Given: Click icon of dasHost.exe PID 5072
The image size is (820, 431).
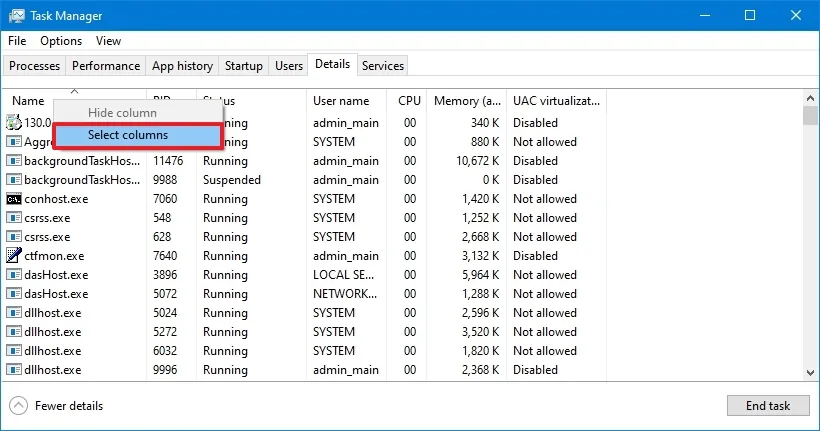Looking at the screenshot, I should pyautogui.click(x=14, y=293).
